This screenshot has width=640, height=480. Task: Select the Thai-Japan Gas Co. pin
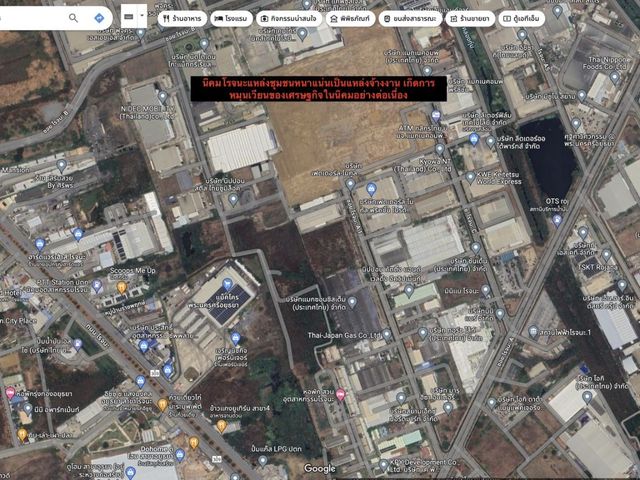387,335
